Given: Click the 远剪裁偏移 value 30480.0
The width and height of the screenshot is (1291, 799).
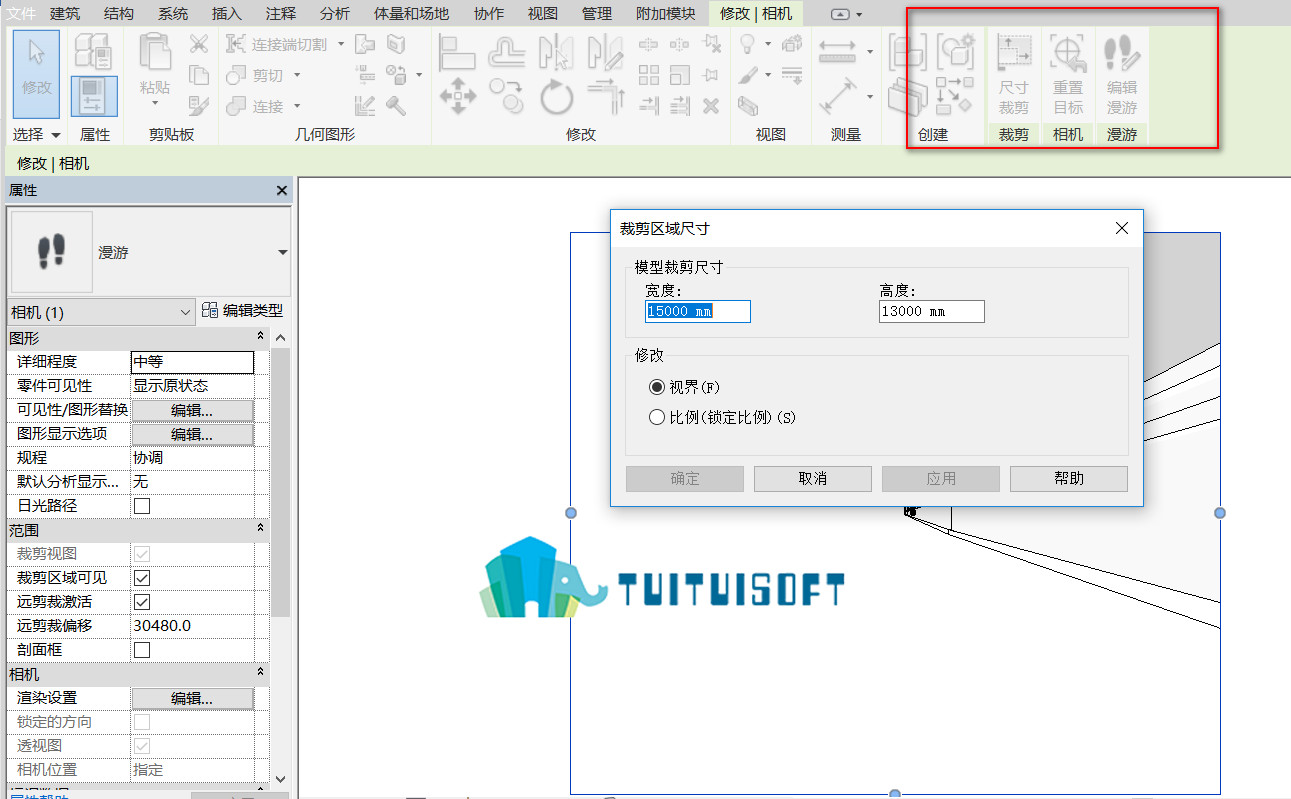Looking at the screenshot, I should [192, 626].
